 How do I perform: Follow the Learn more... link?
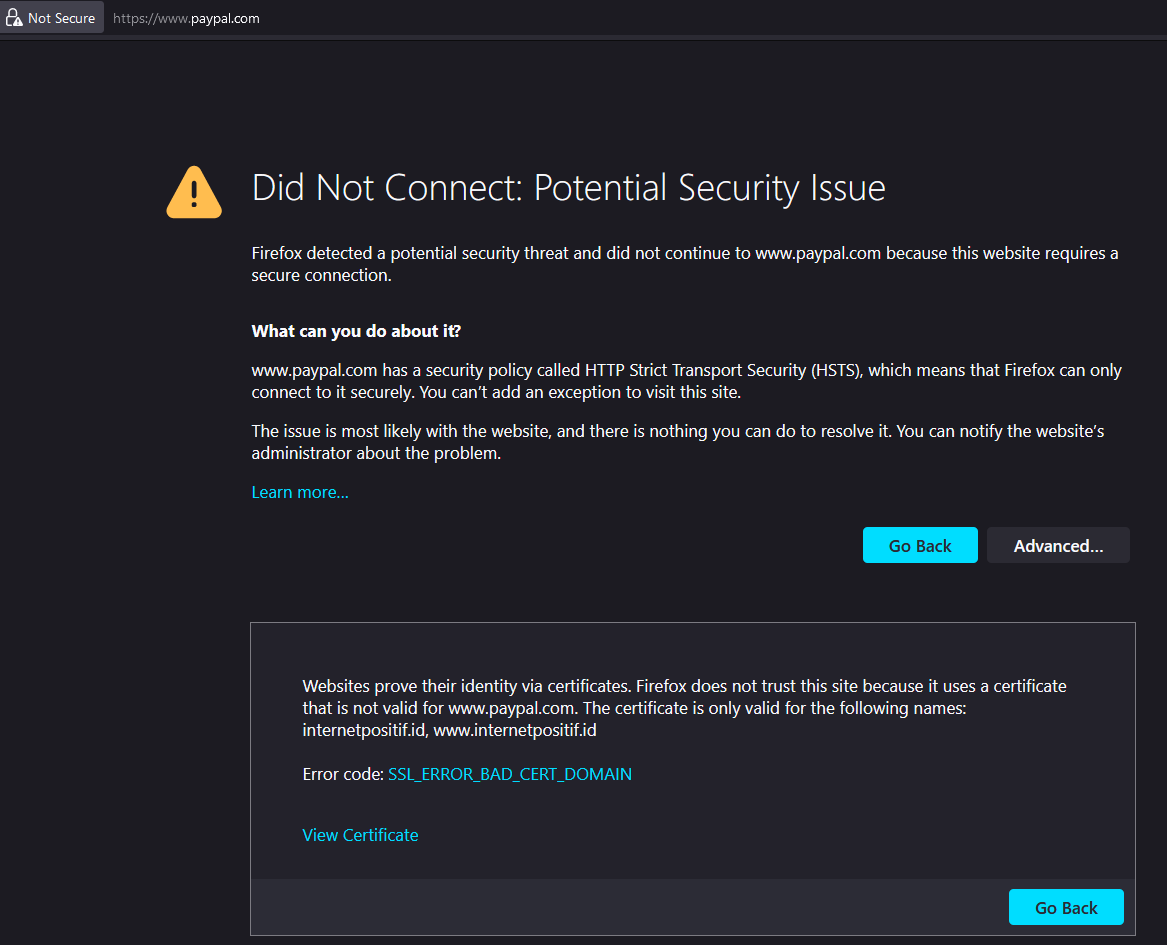[300, 493]
